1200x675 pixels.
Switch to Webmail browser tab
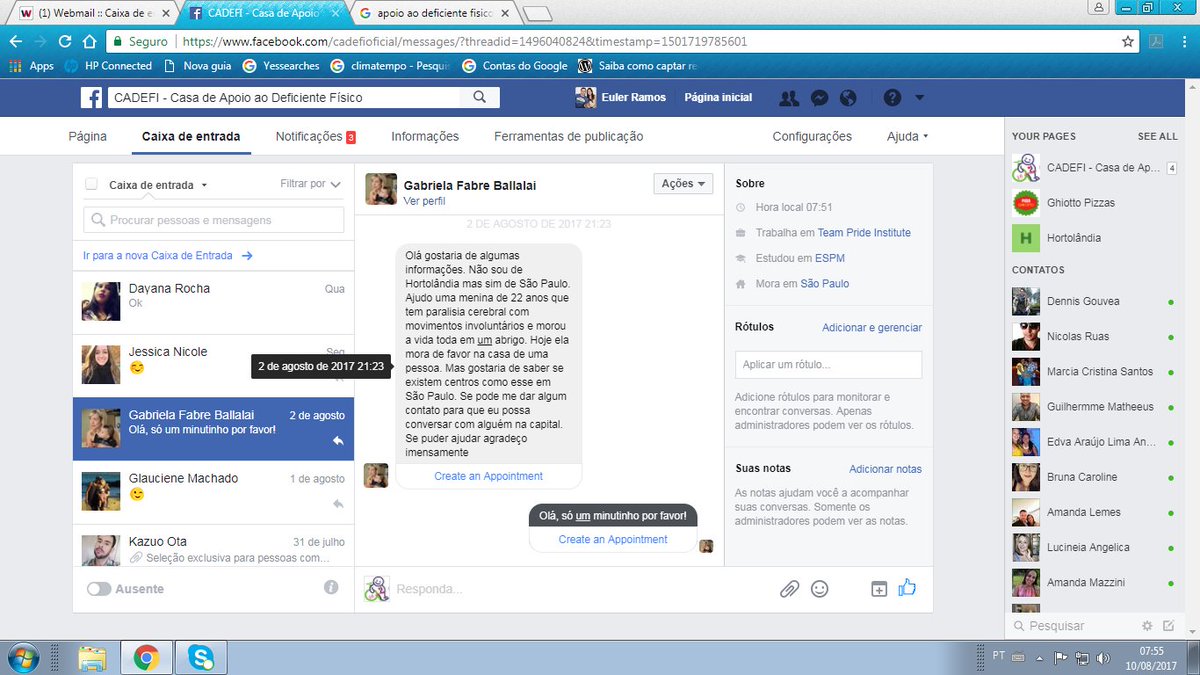click(95, 13)
